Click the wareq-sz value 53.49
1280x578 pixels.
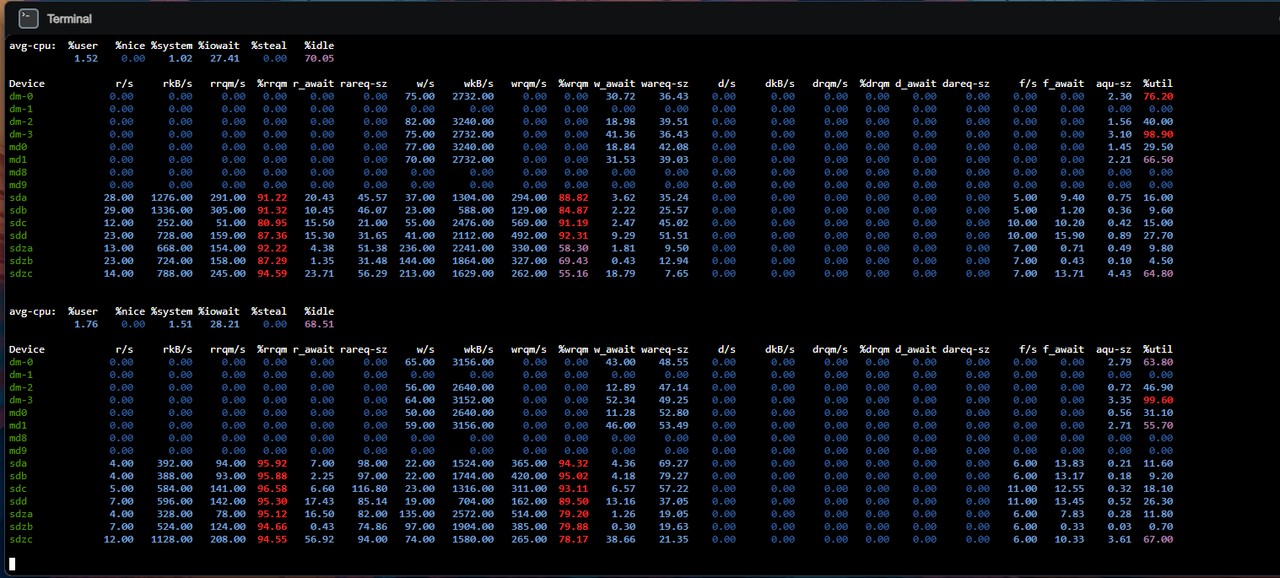[x=674, y=425]
